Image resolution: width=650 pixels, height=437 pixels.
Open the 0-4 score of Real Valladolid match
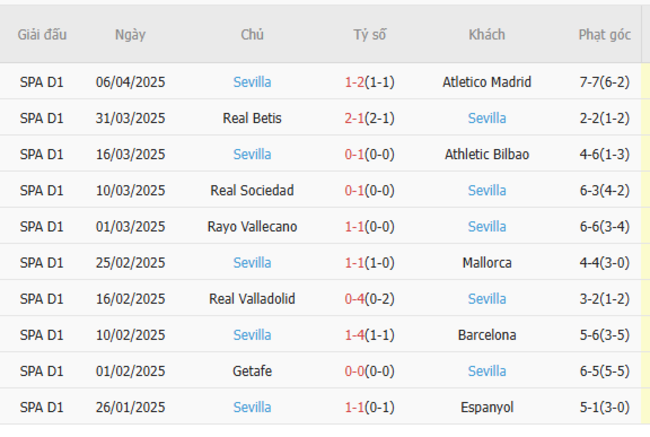pos(355,298)
